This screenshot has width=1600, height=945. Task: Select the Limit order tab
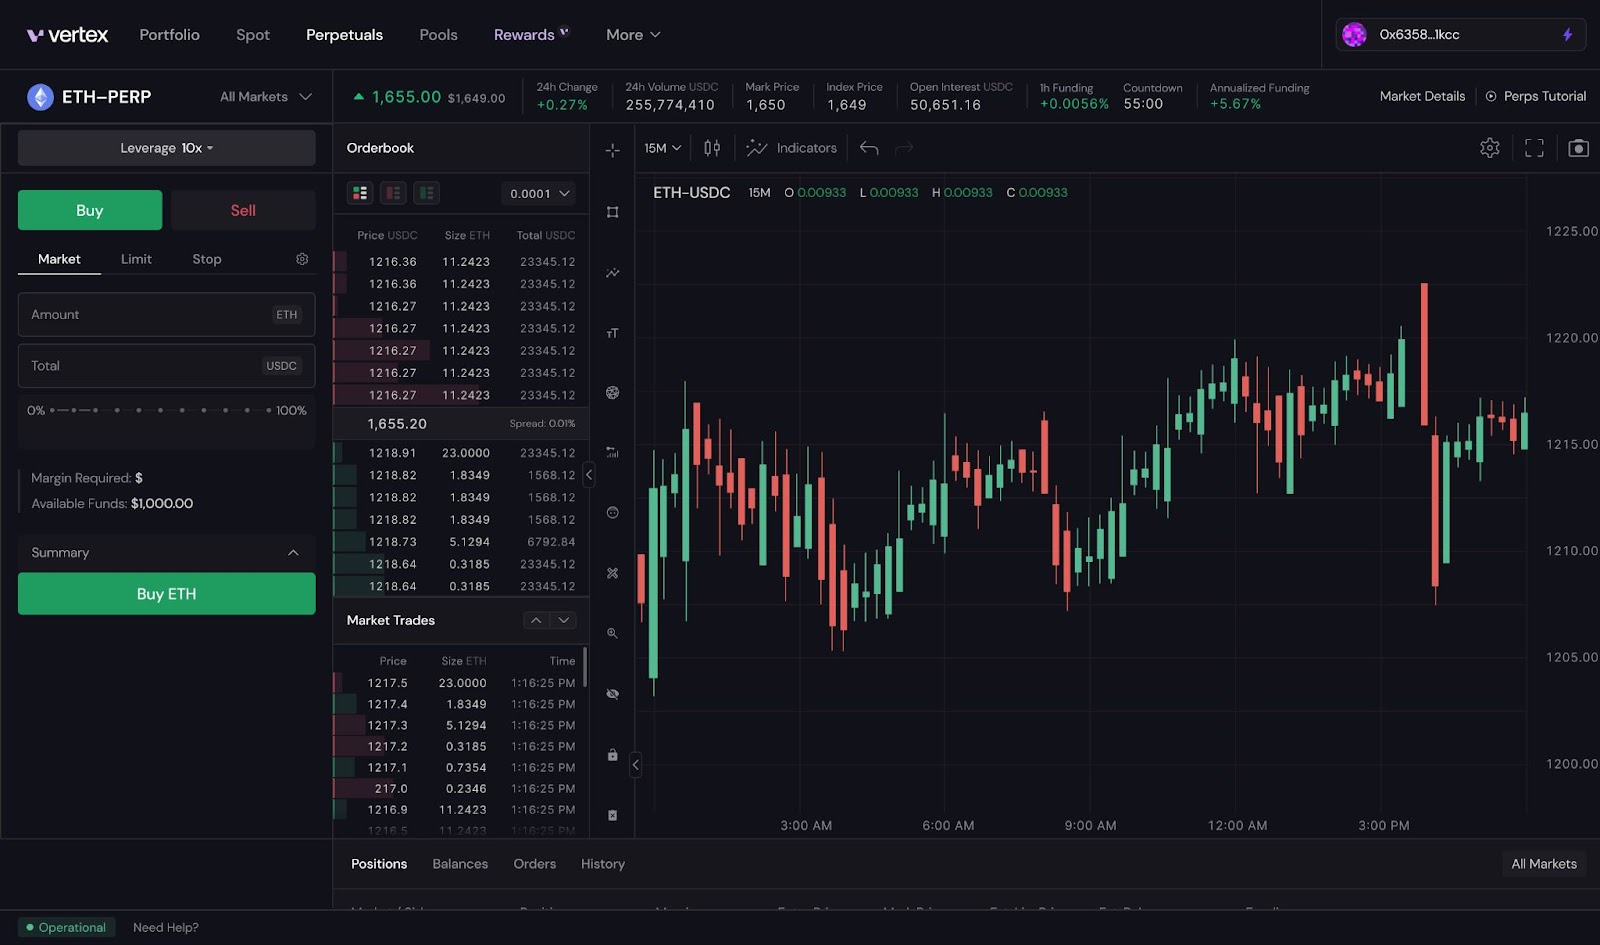coord(136,259)
